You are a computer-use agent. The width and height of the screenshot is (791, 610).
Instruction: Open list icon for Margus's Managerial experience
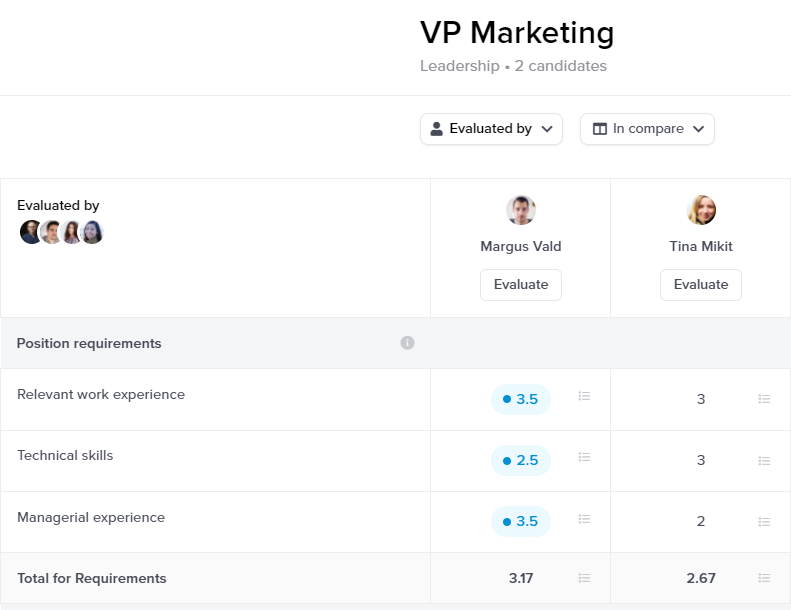(x=585, y=519)
